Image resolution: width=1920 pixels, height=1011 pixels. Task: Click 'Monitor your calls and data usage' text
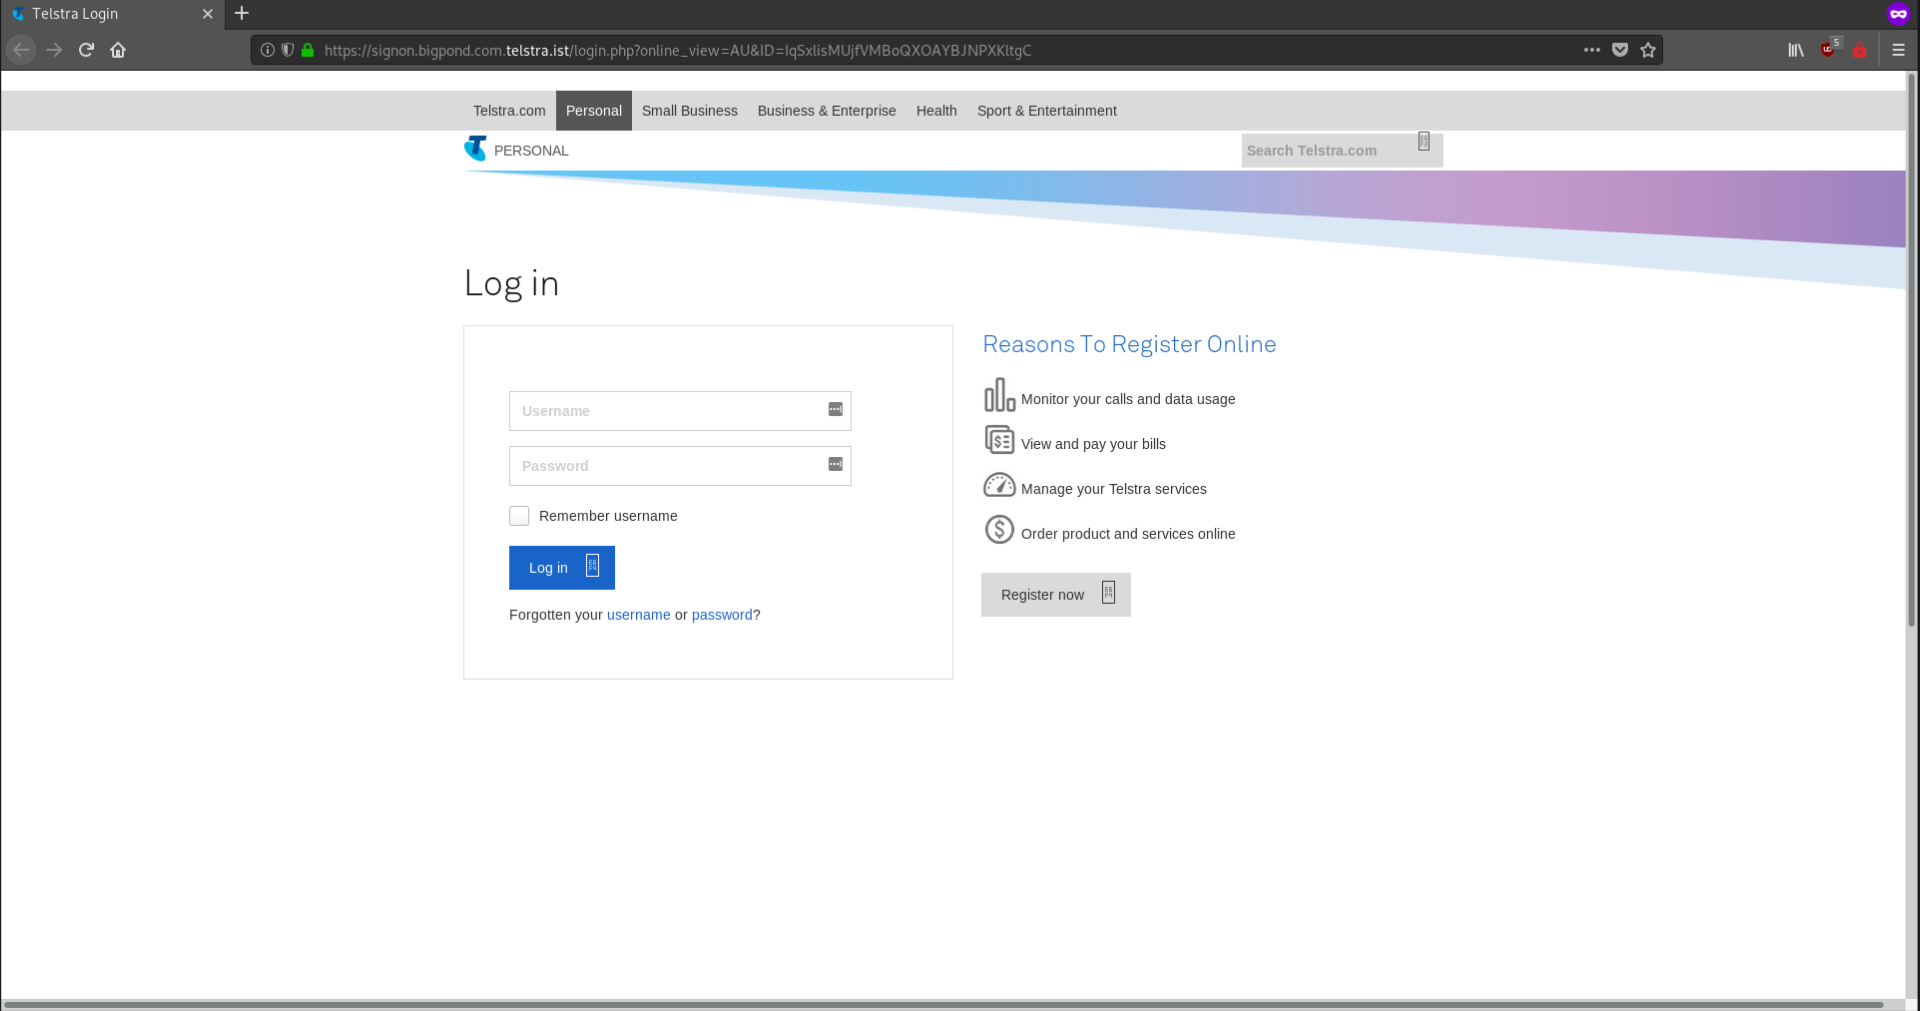(1128, 399)
